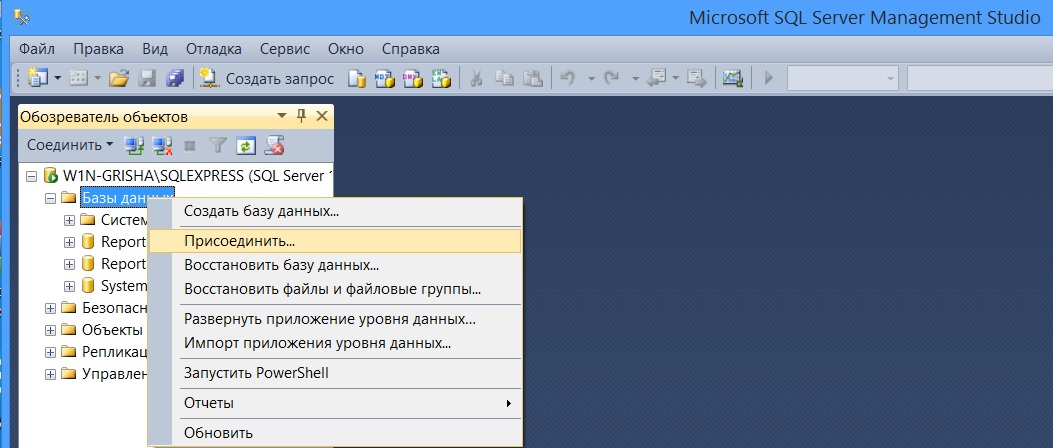Click the Database Engine Query icon
Viewport: 1053px width, 448px height.
(x=357, y=79)
